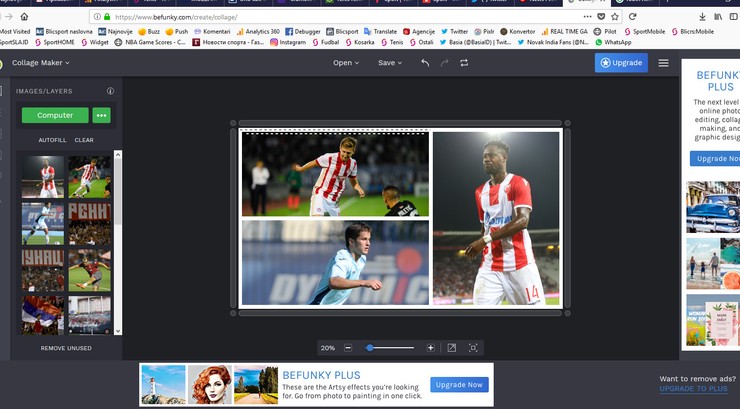The image size is (740, 409).
Task: Click the undo arrow icon
Action: click(x=425, y=63)
